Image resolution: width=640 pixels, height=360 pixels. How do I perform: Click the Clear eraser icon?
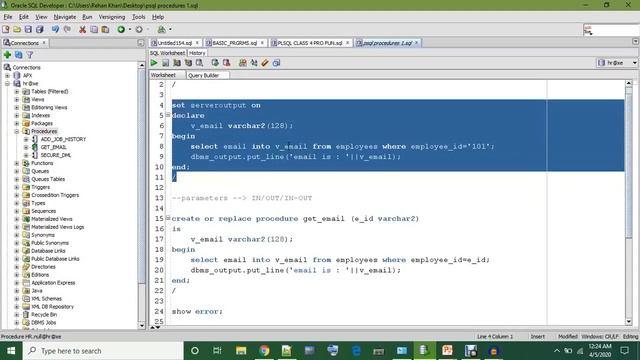coord(265,63)
